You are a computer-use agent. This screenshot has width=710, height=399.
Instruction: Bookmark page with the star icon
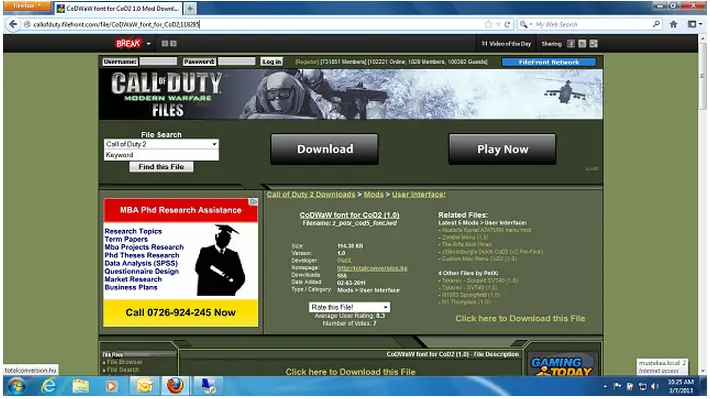[488, 24]
